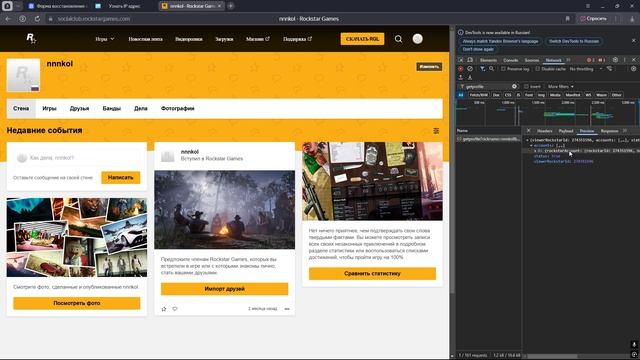Open DevTools main settings gear icon
640x360 pixels.
point(615,60)
